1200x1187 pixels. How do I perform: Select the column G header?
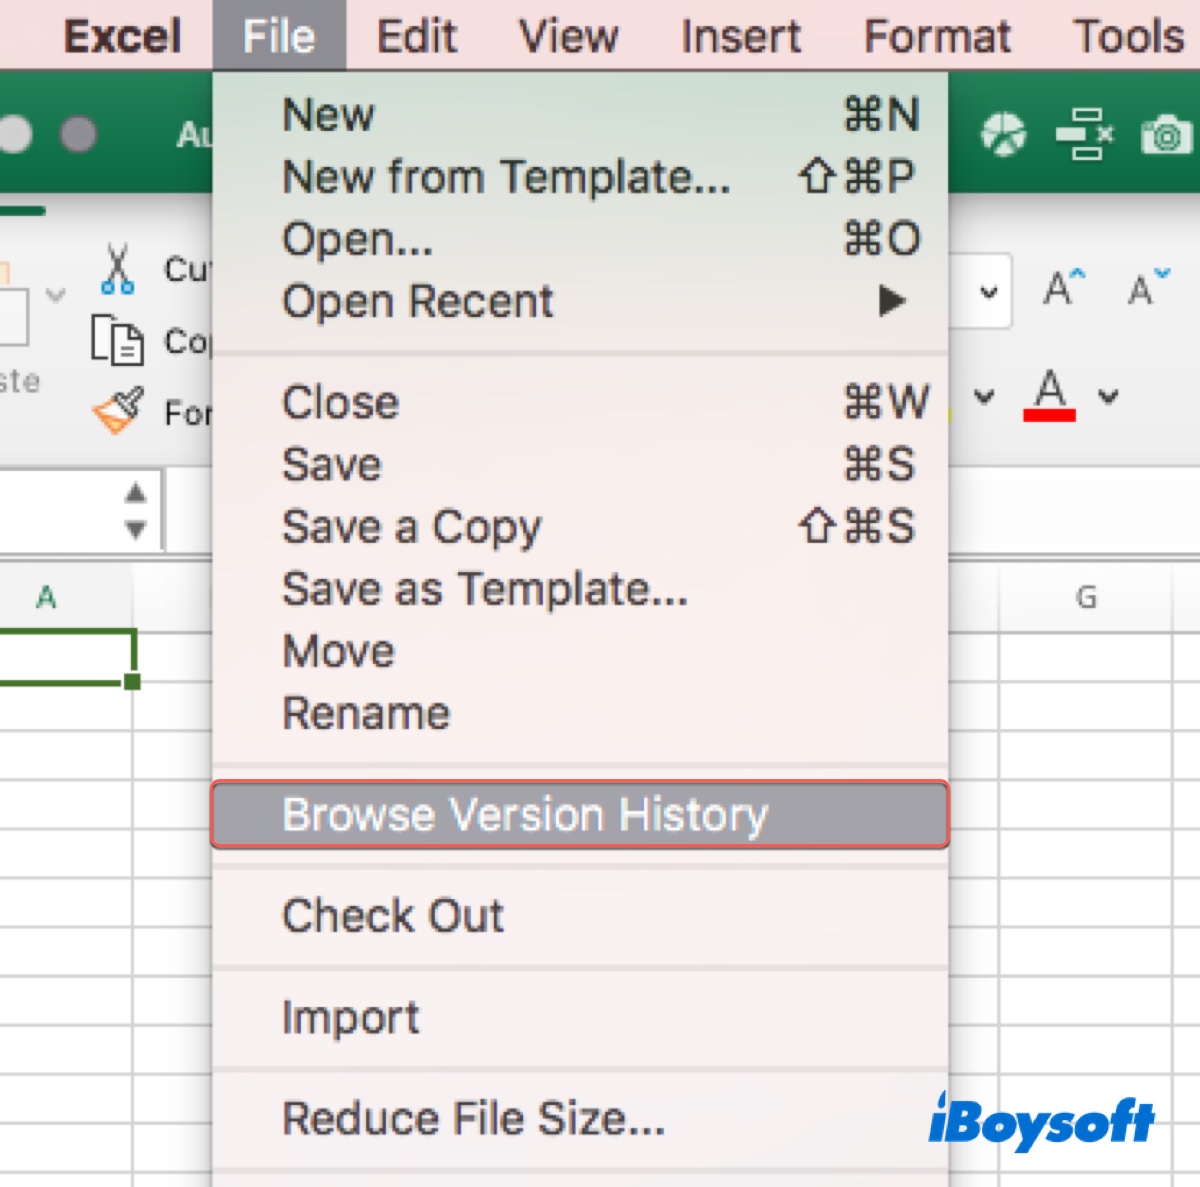(x=1085, y=598)
